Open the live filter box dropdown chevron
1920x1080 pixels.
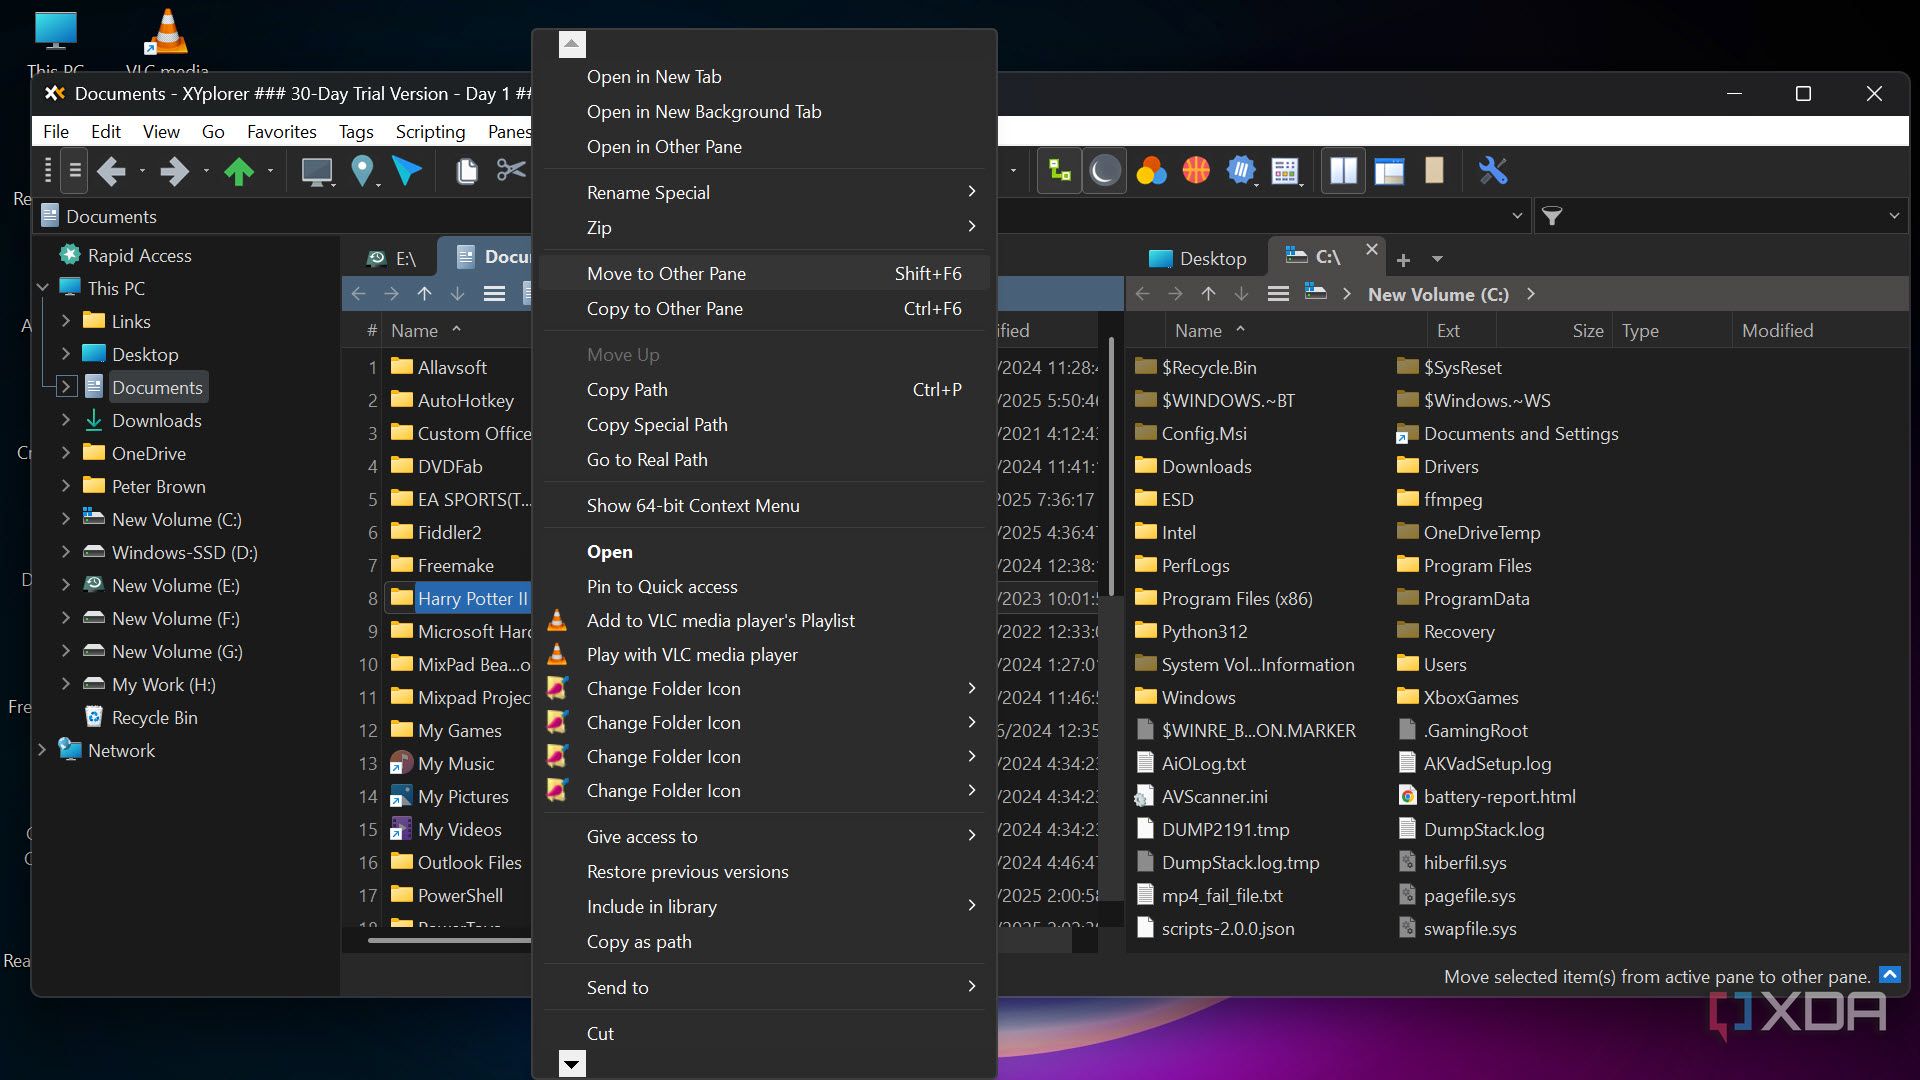pyautogui.click(x=1893, y=216)
